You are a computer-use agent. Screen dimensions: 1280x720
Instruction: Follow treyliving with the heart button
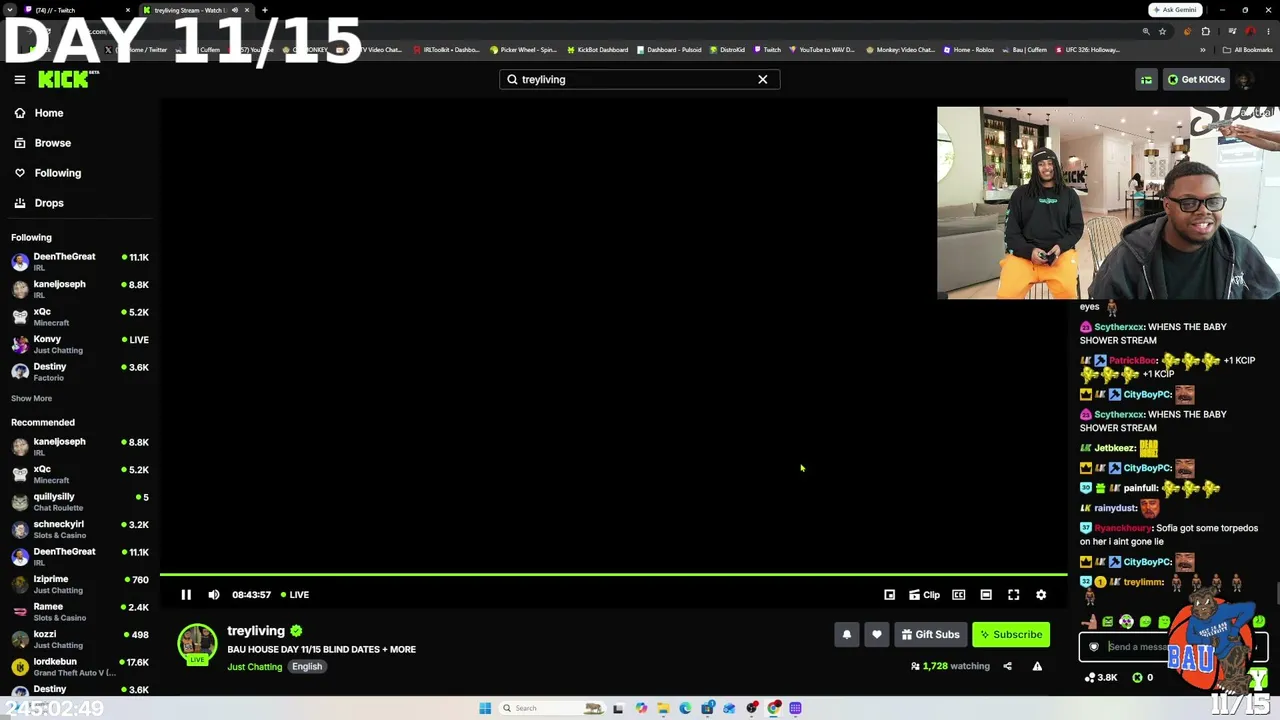pyautogui.click(x=877, y=634)
